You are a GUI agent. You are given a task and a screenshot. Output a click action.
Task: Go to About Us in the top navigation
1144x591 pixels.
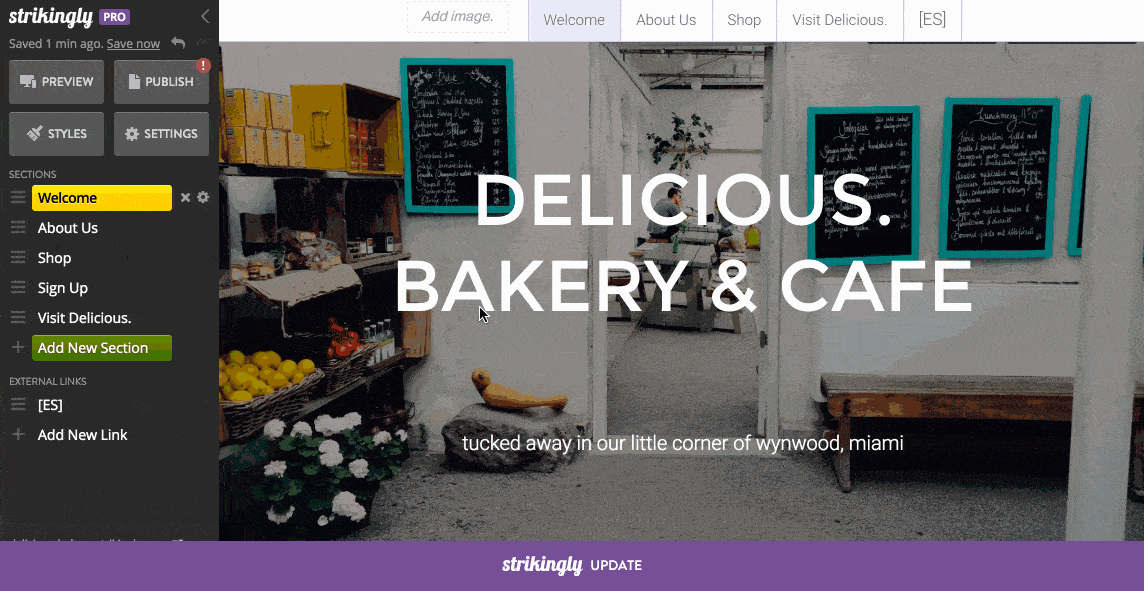tap(666, 20)
